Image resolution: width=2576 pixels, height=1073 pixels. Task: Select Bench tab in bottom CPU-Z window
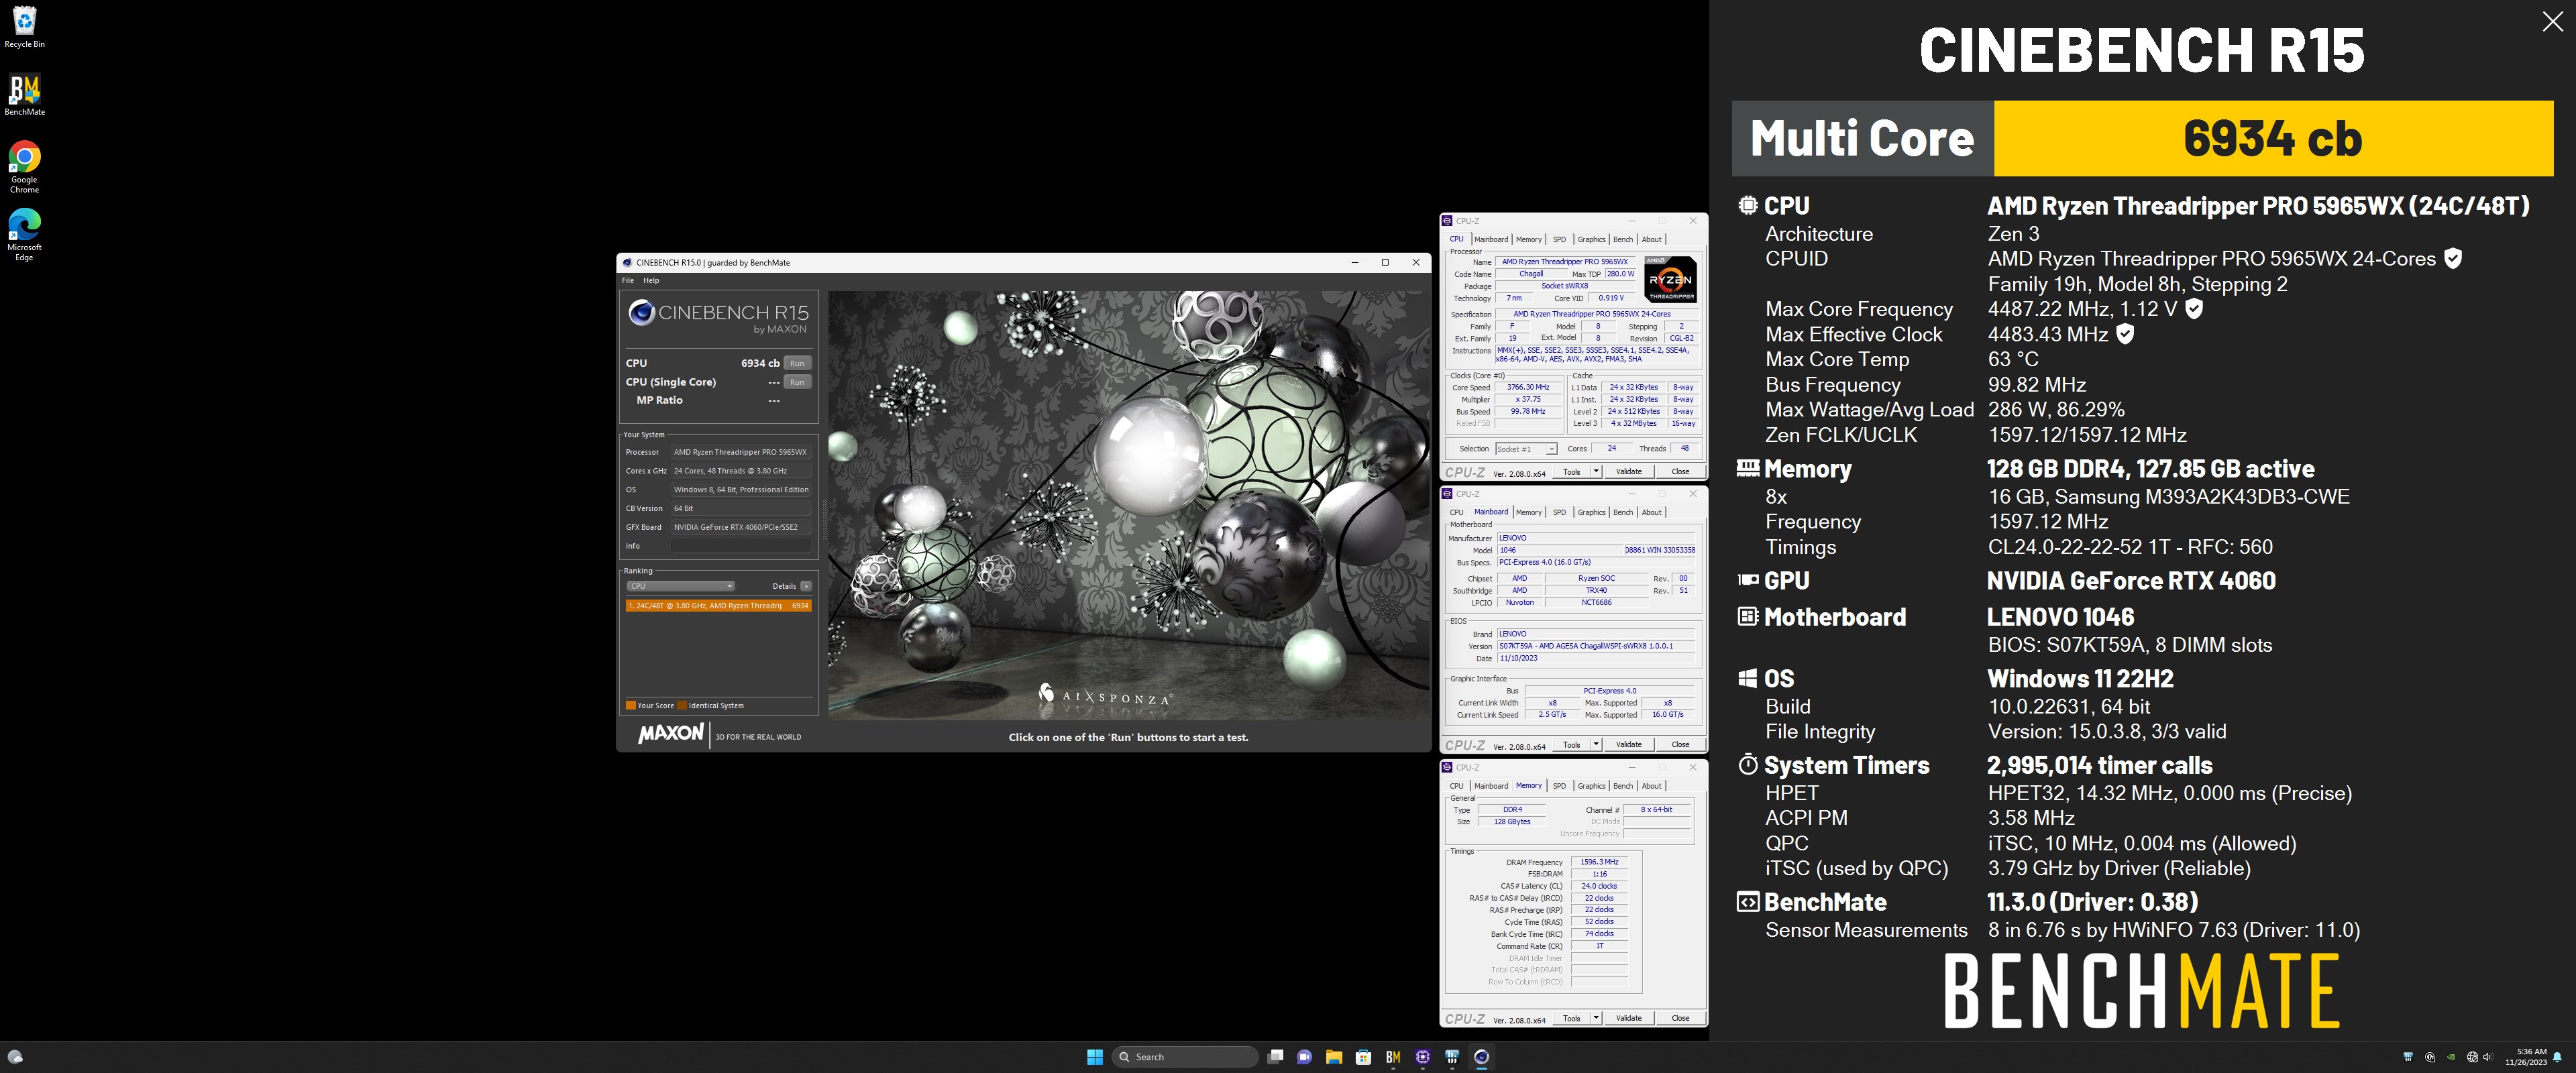(1623, 786)
